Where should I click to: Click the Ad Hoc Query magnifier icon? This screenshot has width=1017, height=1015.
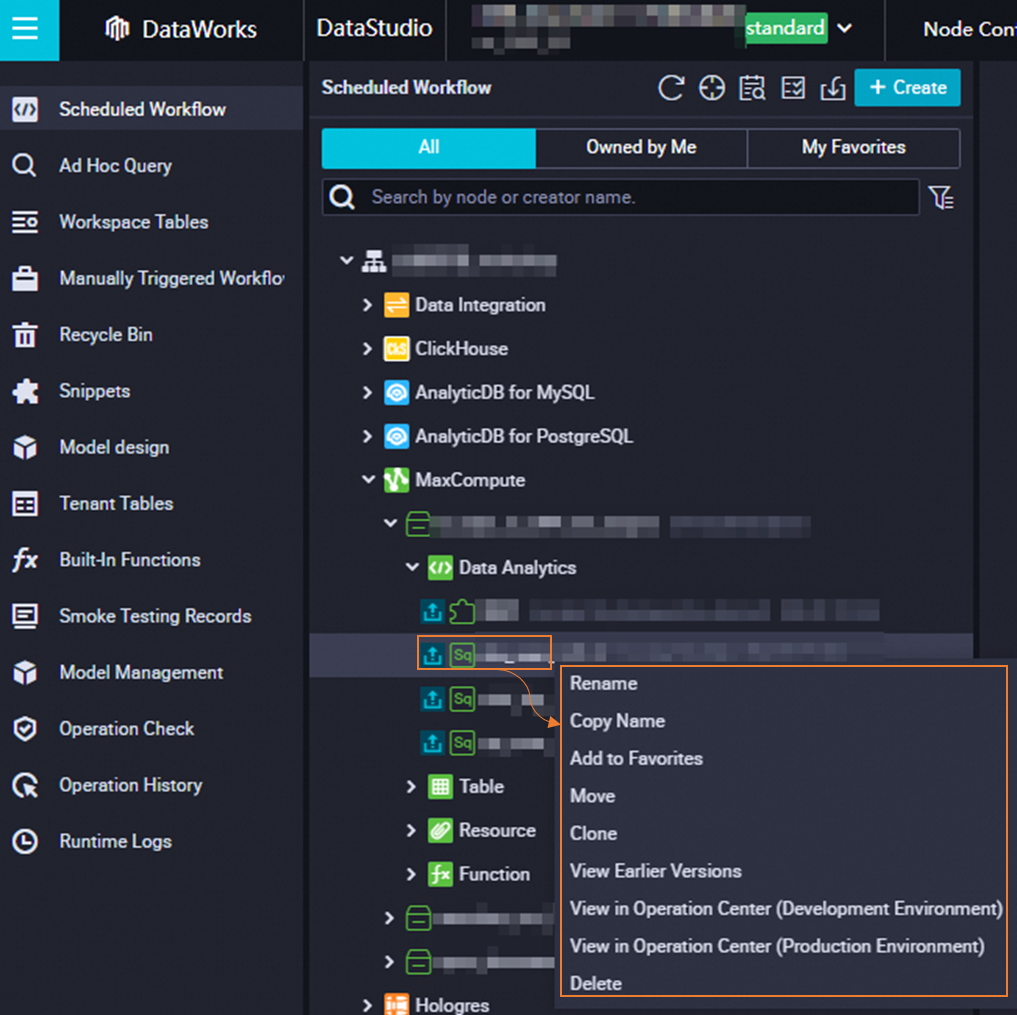coord(25,165)
